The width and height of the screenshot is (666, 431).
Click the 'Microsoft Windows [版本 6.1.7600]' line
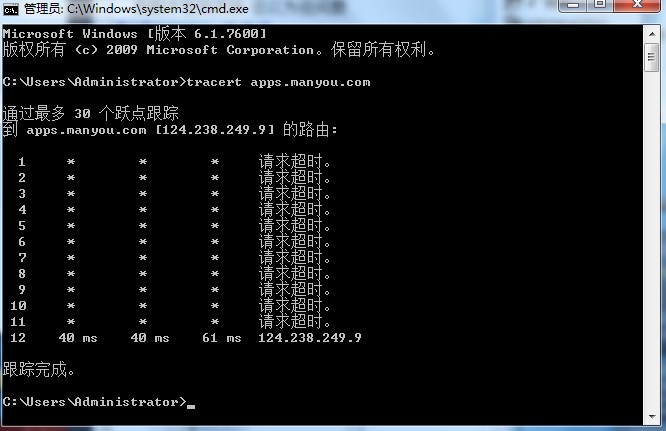[135, 34]
